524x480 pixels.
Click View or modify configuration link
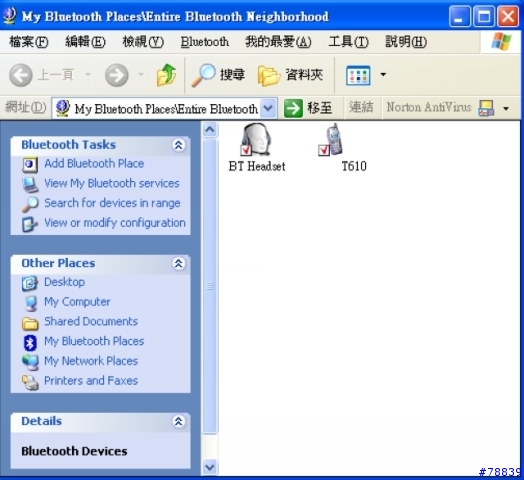pyautogui.click(x=115, y=223)
